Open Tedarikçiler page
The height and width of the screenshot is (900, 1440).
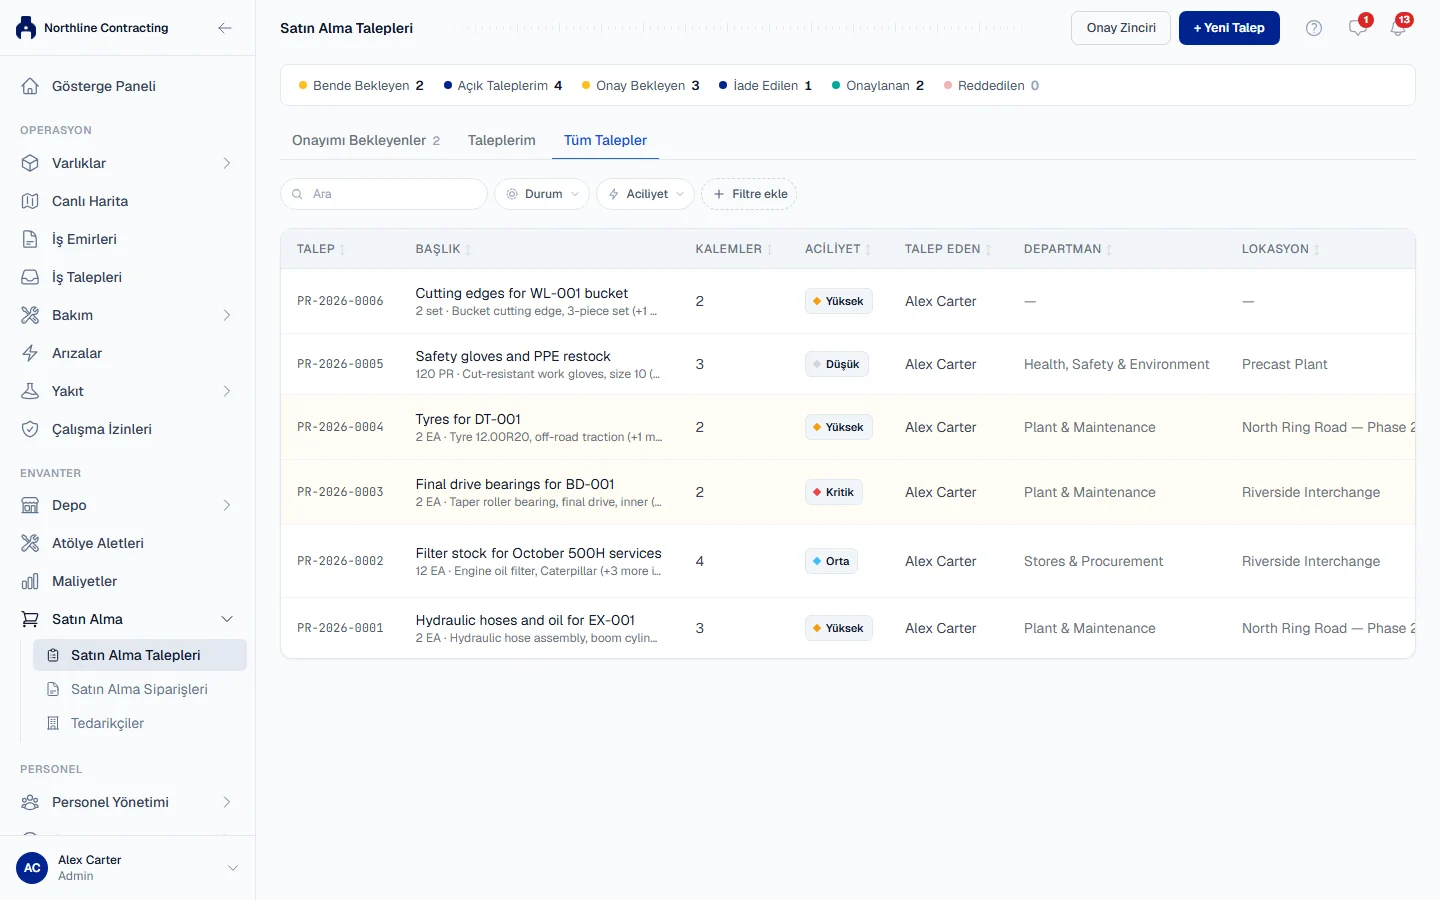140,723
